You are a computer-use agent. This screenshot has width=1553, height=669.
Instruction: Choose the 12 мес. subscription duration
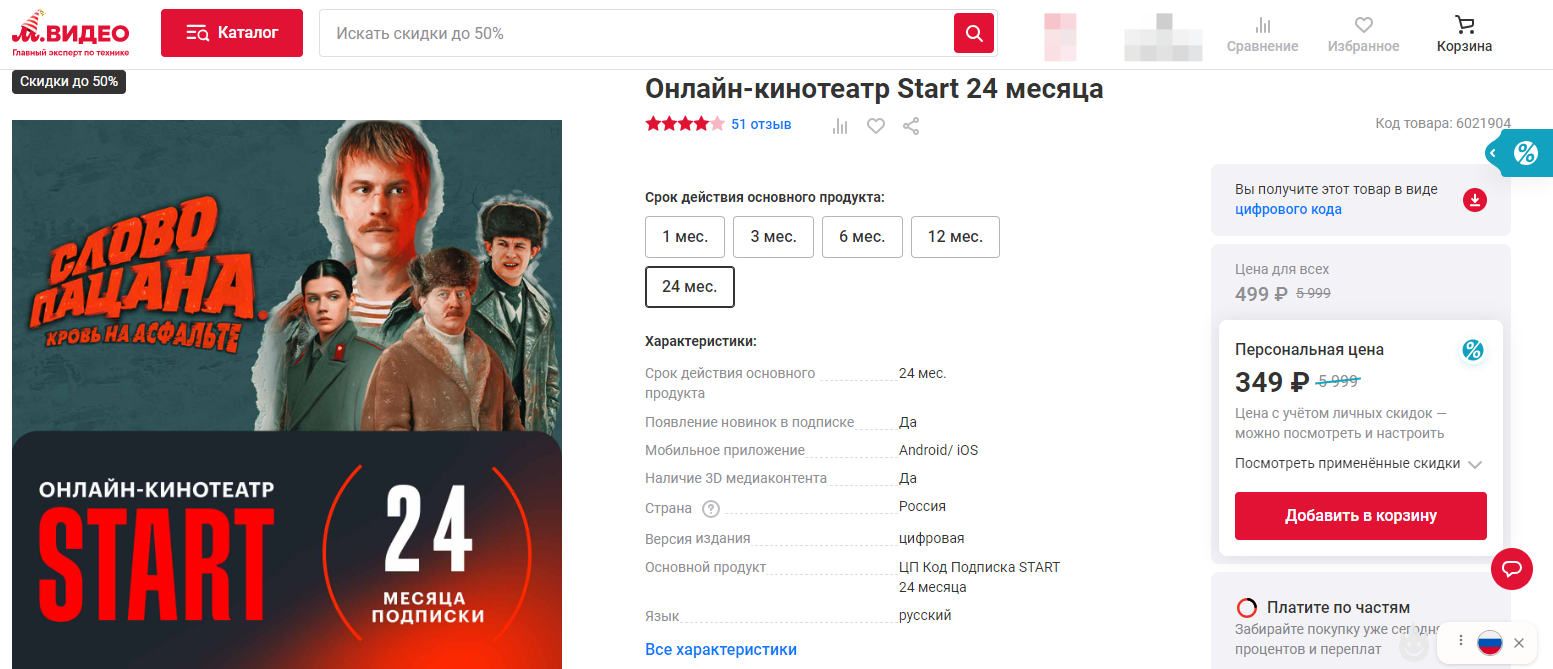click(x=955, y=237)
